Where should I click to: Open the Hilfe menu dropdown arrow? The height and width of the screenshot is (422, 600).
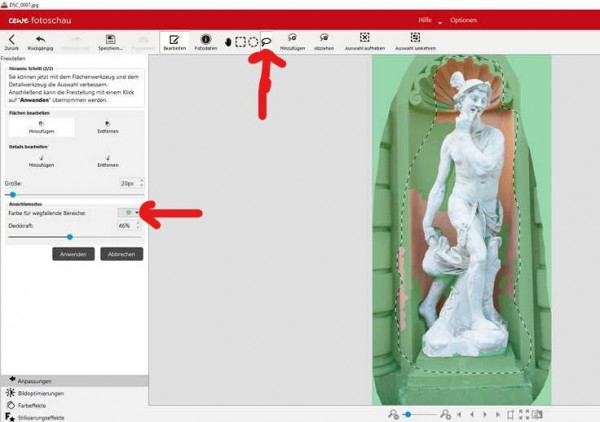440,23
